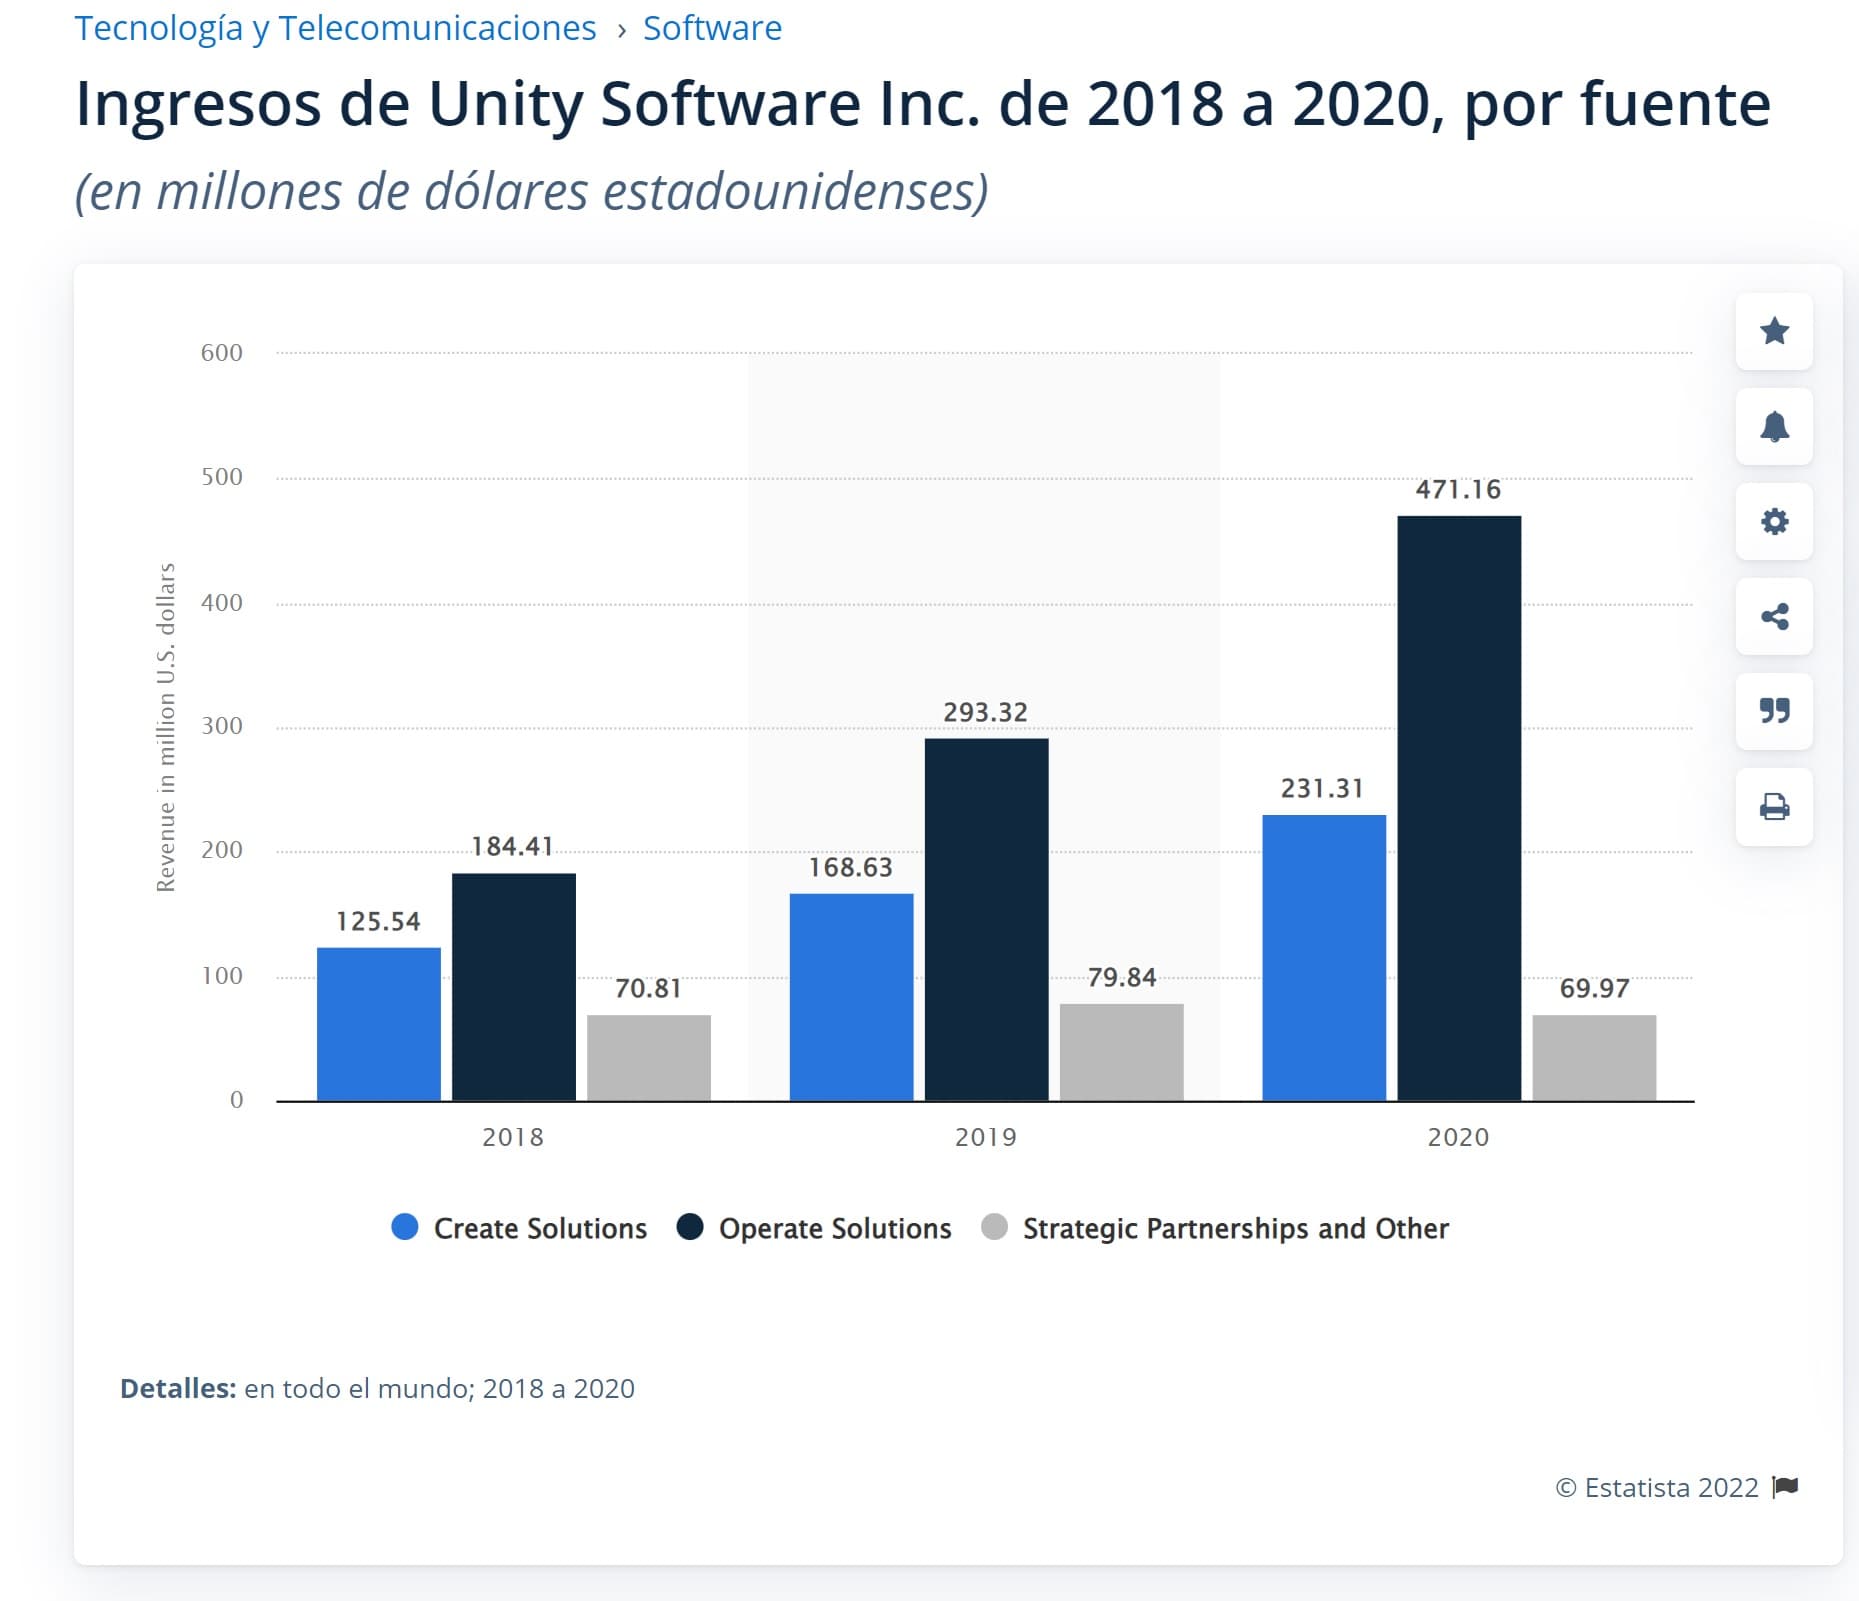Click the 2019 Create Solutions bar
1859x1601 pixels.
[852, 997]
